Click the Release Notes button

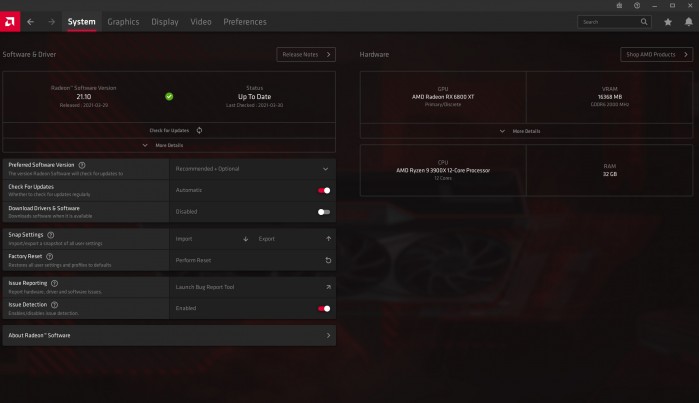click(x=306, y=54)
